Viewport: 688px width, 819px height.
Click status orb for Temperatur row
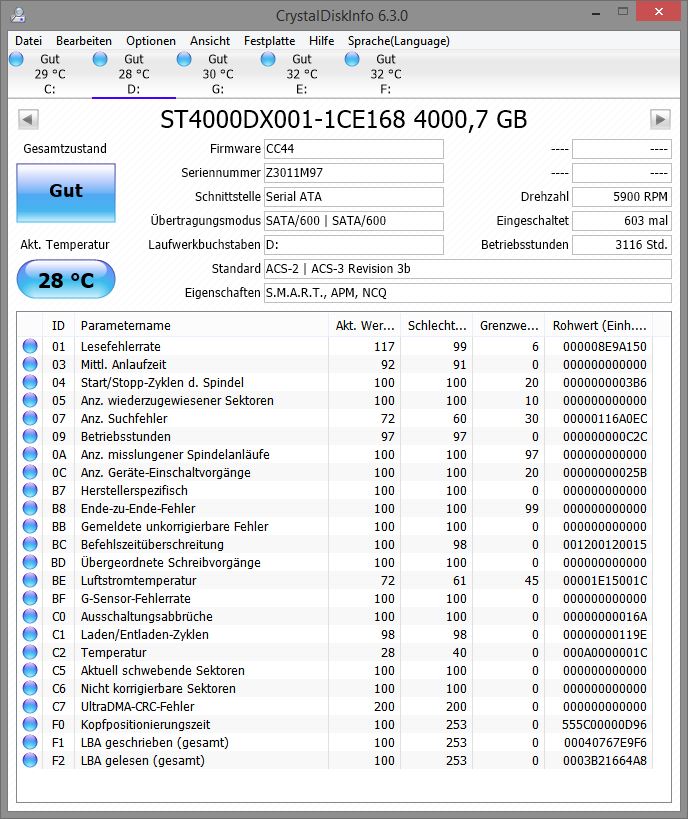tap(30, 652)
